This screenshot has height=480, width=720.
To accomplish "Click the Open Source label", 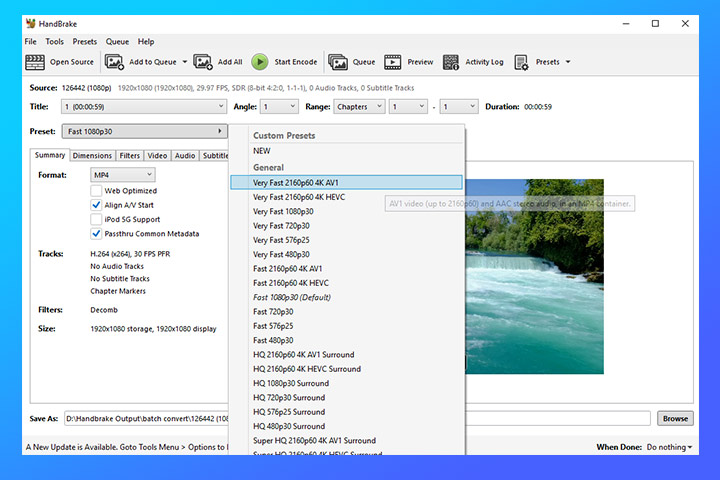I will tap(72, 62).
